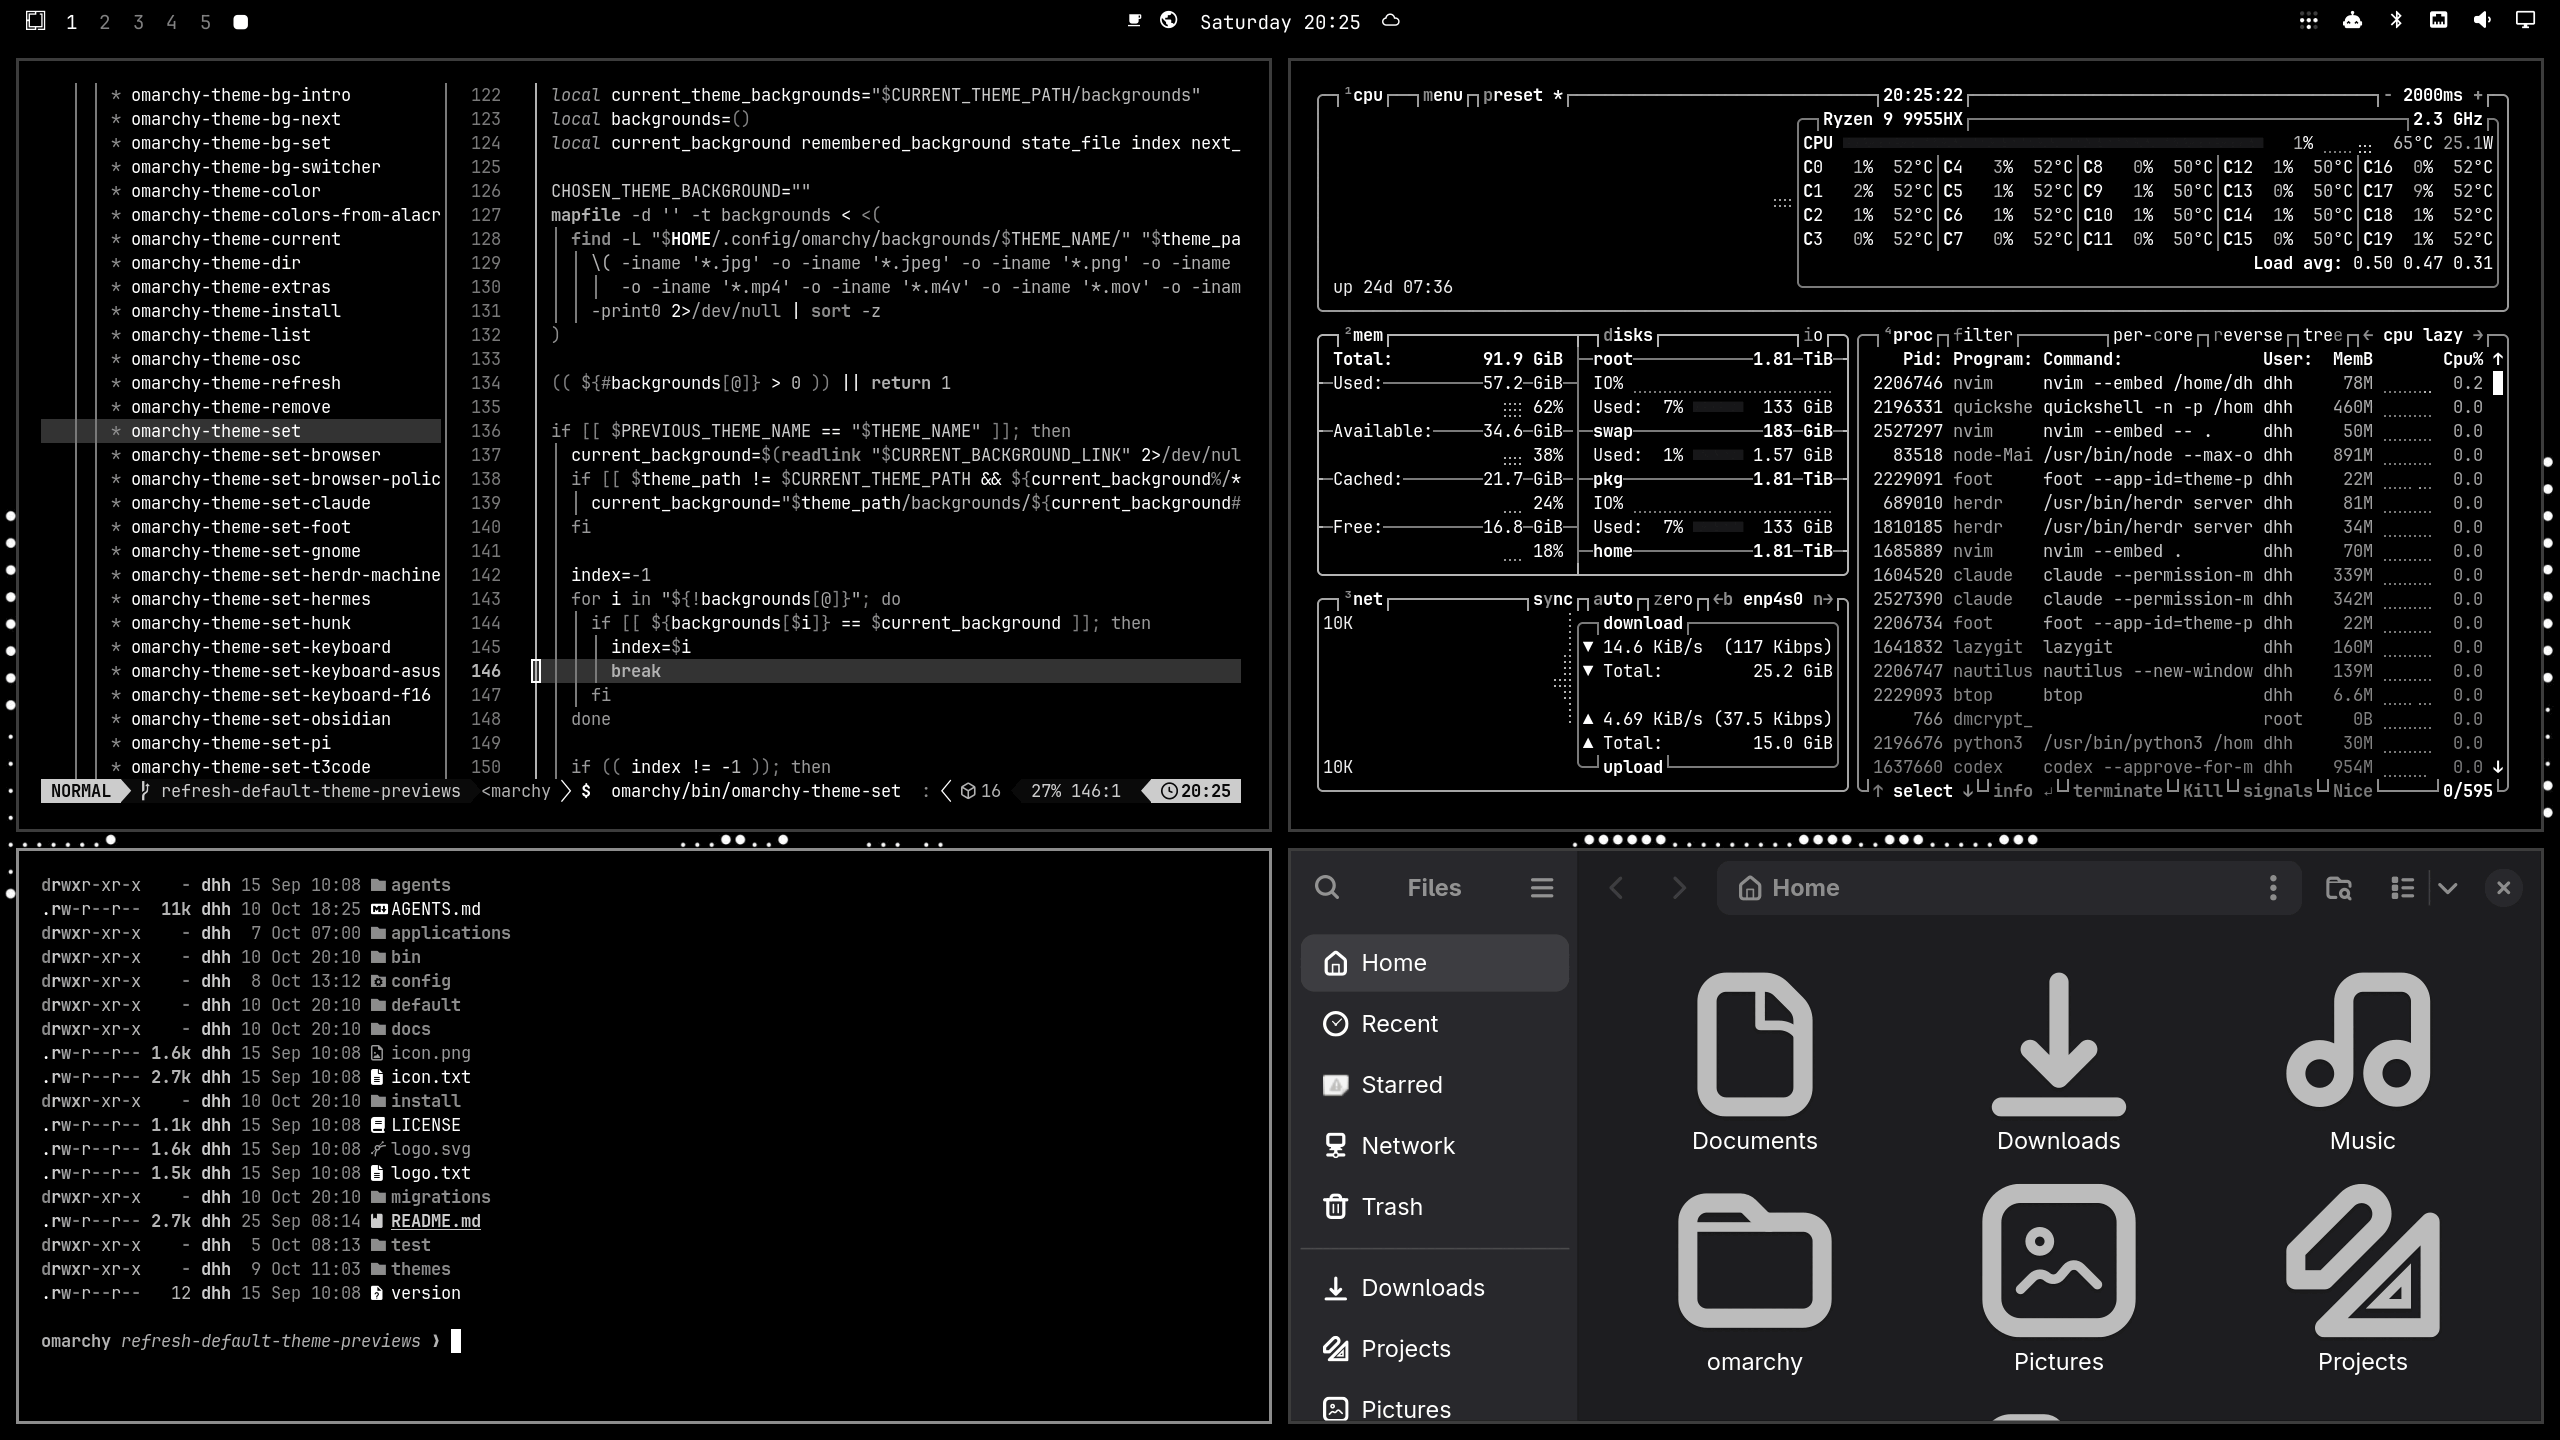Viewport: 2560px width, 1440px height.
Task: Switch to workspace 4 in top bar
Action: (x=172, y=22)
